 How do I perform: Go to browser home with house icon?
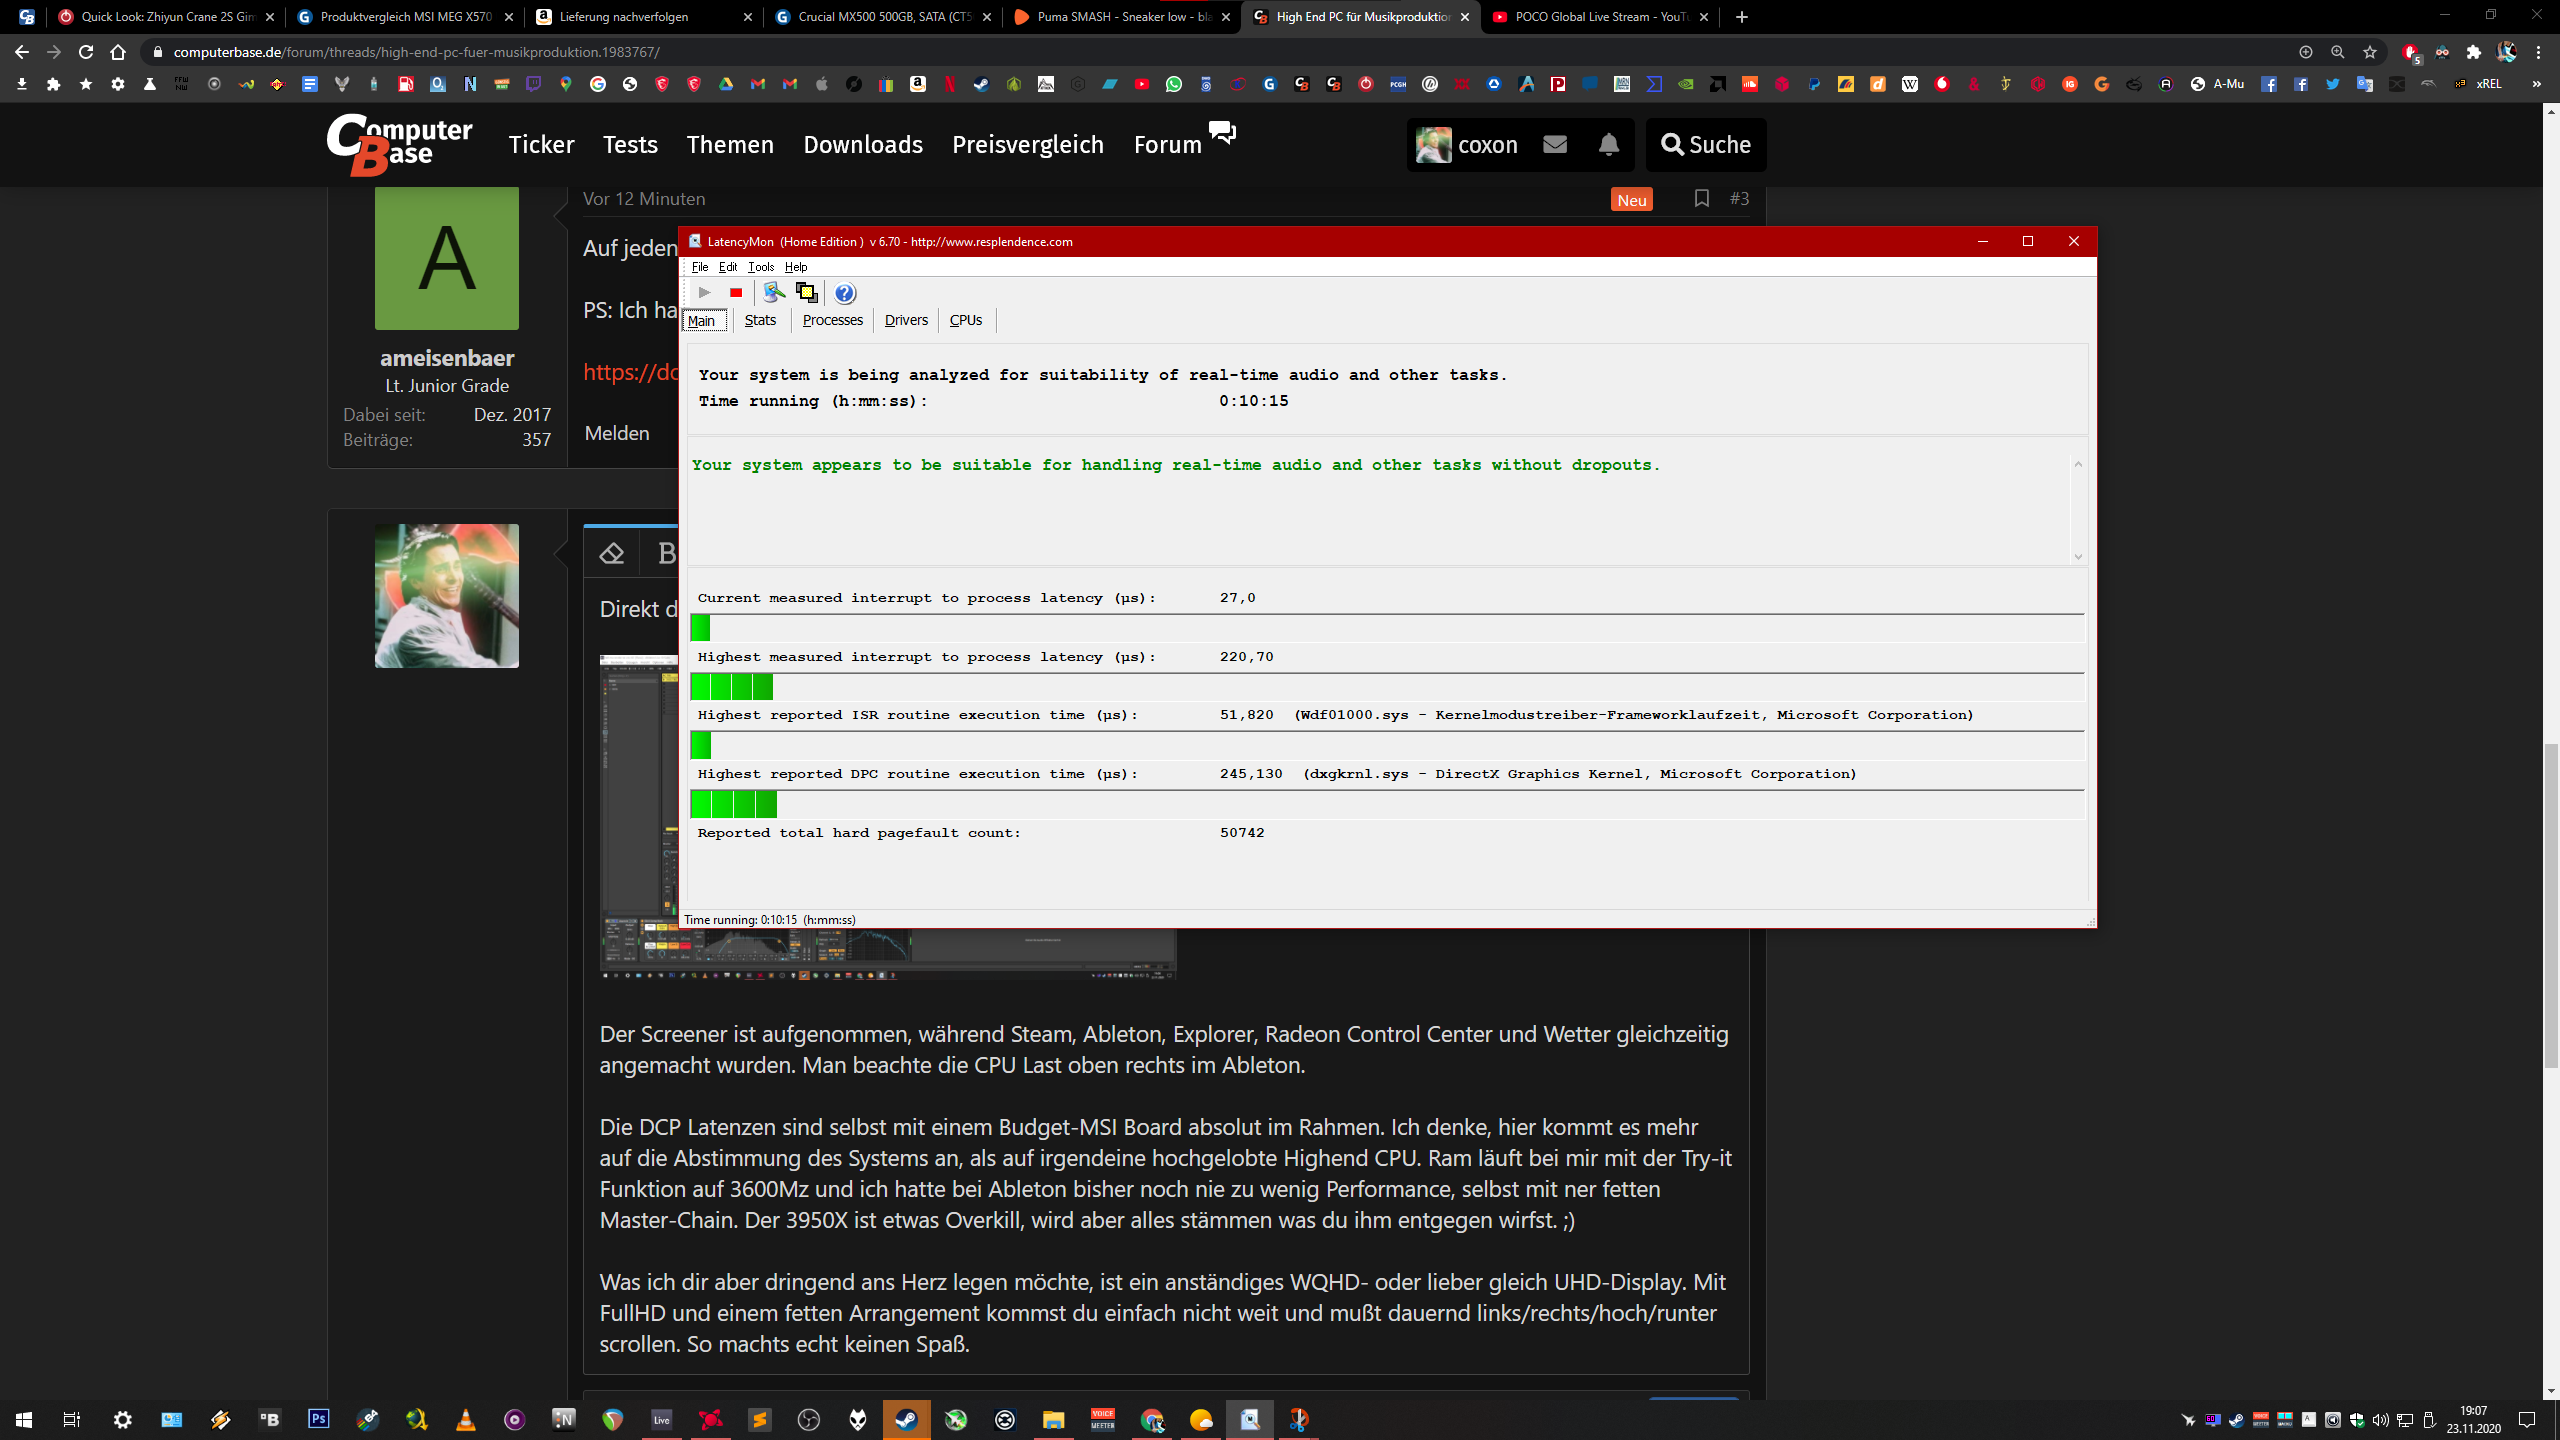[118, 52]
